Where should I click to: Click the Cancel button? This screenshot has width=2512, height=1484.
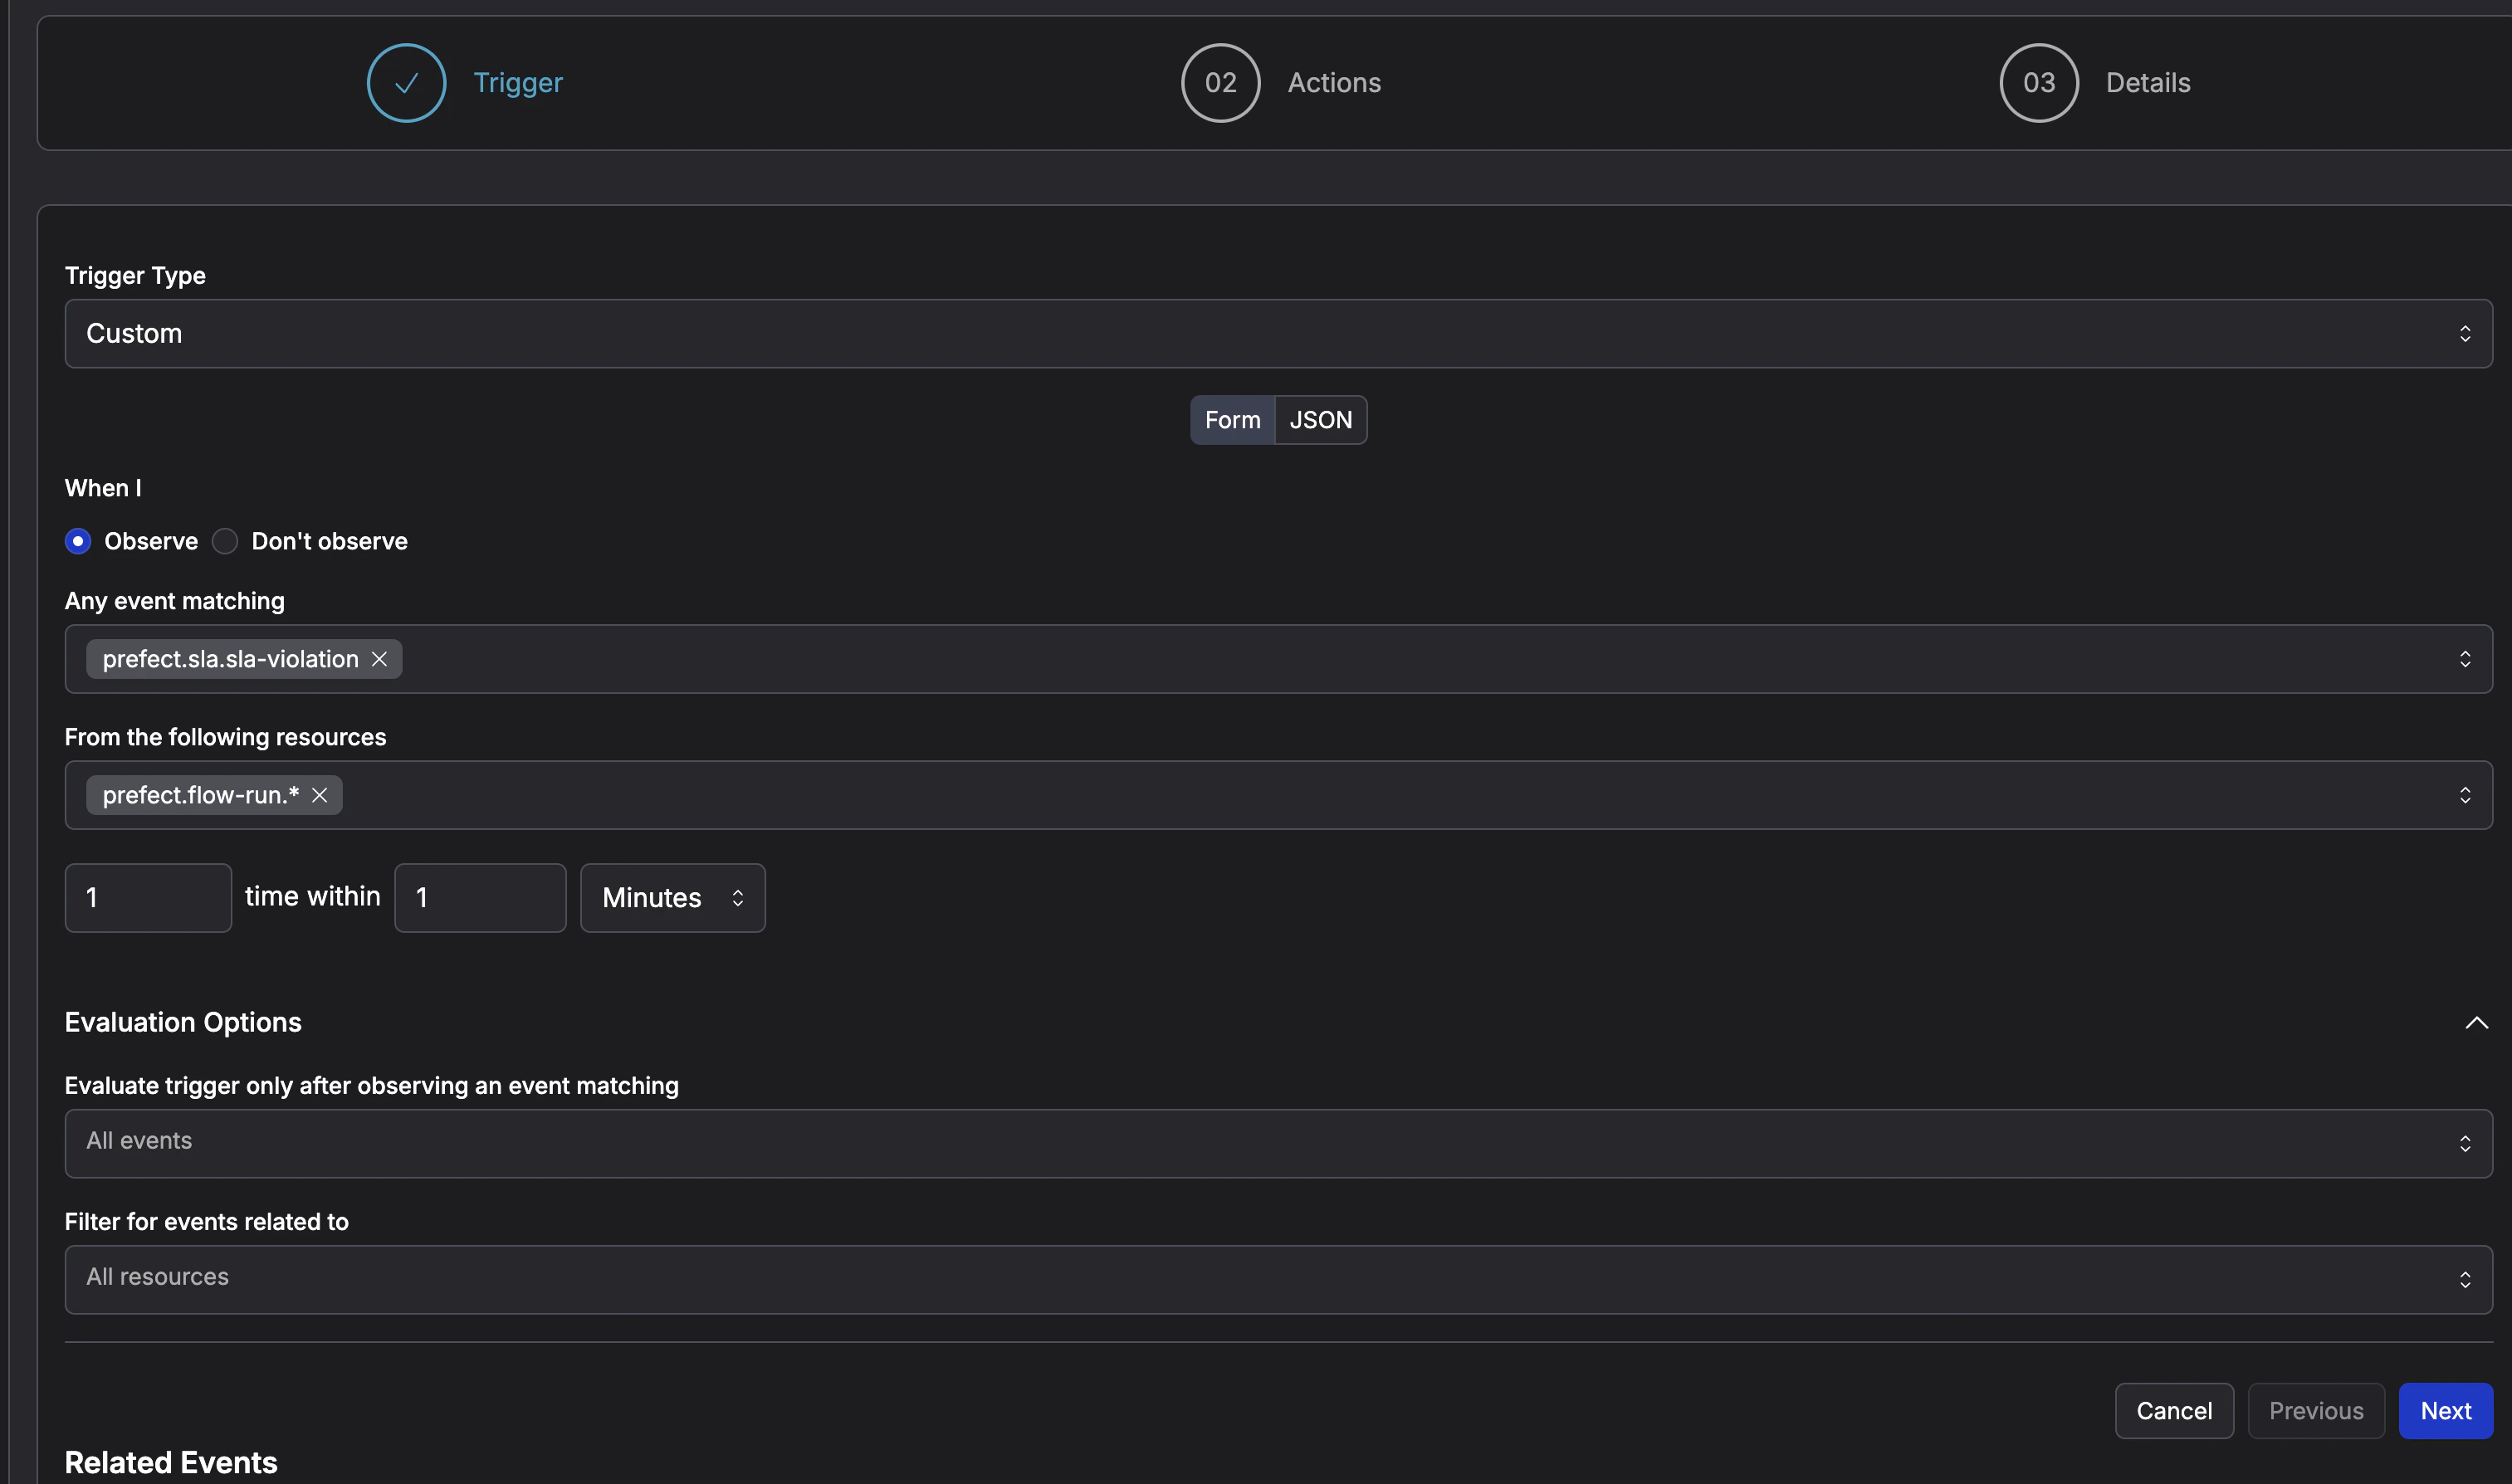pyautogui.click(x=2174, y=1410)
